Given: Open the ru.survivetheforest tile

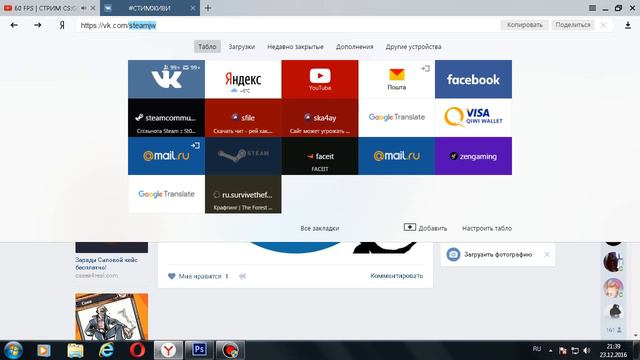Looking at the screenshot, I should pos(243,194).
